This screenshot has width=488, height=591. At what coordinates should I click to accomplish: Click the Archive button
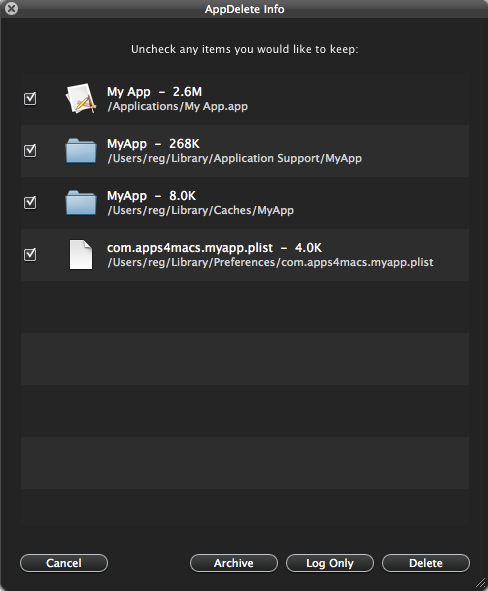coord(234,563)
